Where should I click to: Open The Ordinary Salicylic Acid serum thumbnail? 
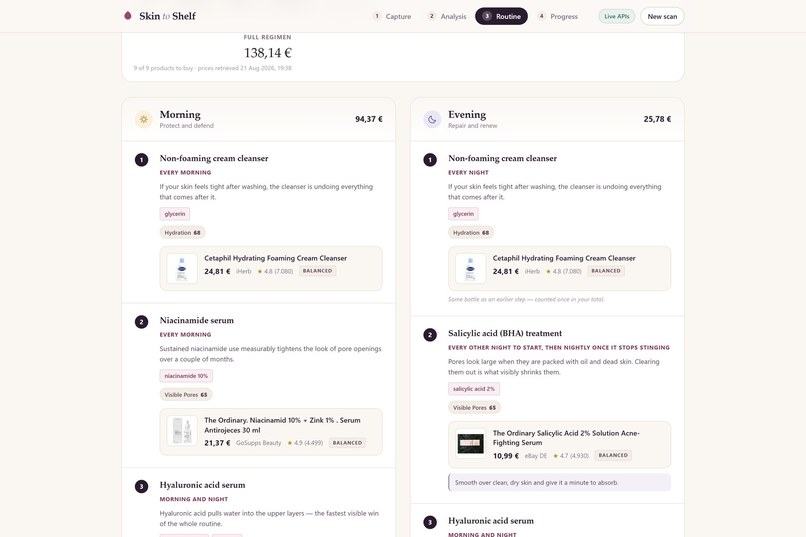pyautogui.click(x=470, y=443)
